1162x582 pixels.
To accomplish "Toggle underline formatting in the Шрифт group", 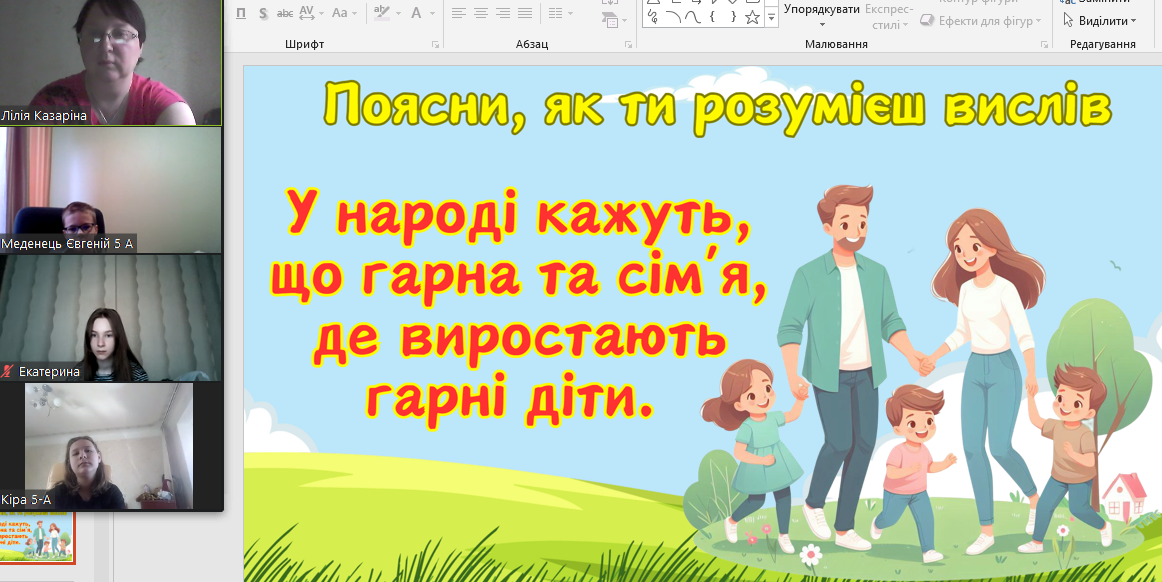I will (x=241, y=13).
